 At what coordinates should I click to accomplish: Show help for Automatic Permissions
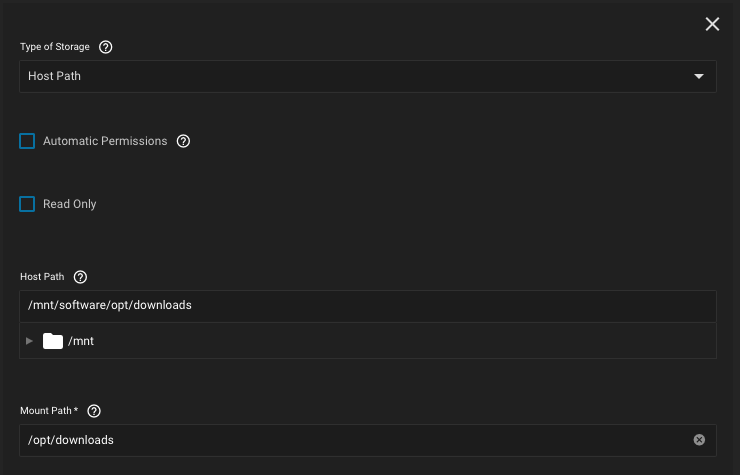[183, 141]
